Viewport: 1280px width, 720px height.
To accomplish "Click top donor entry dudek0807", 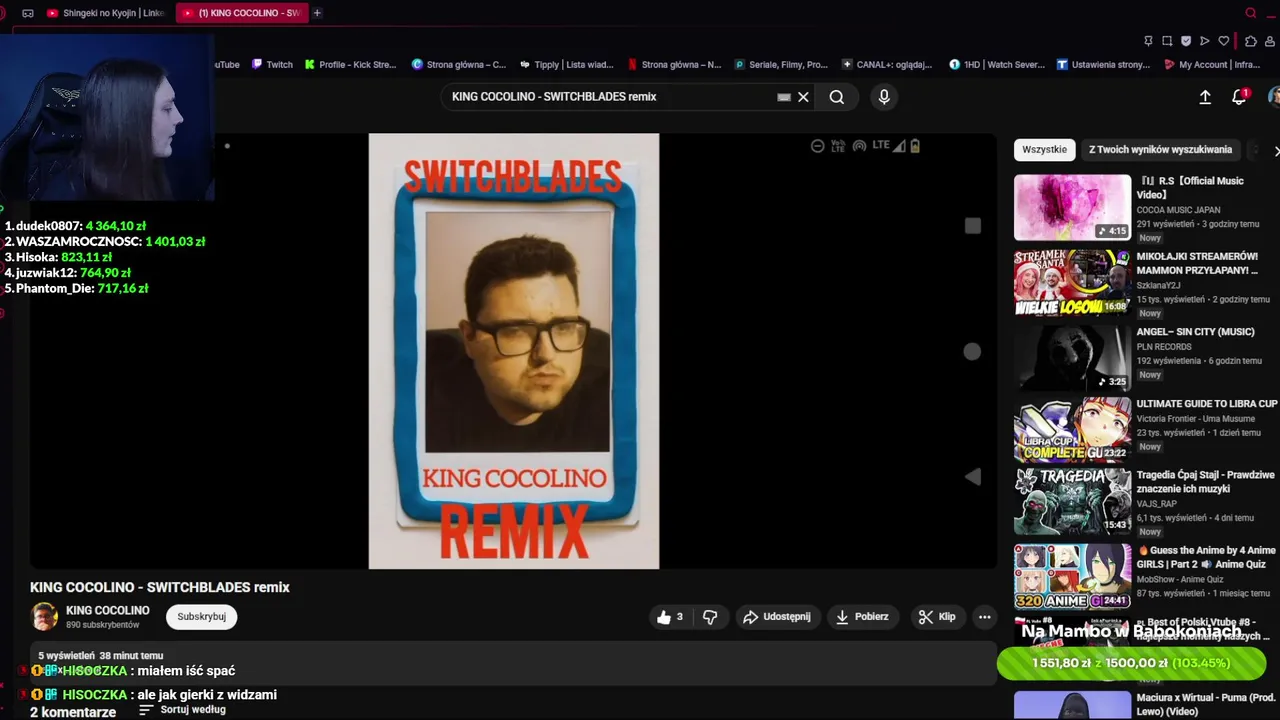I will [76, 226].
